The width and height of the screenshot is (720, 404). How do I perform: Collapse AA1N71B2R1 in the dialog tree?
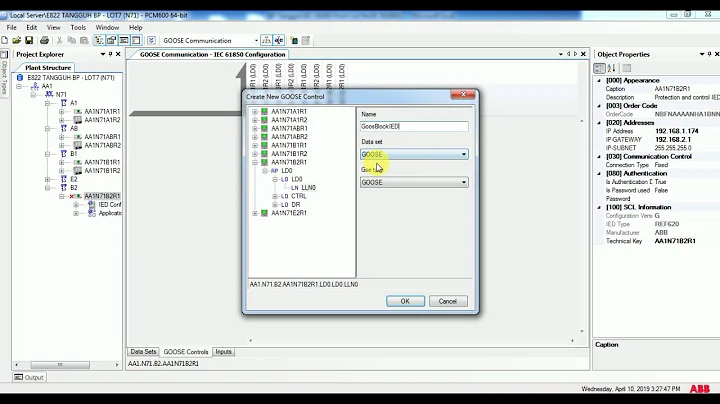[x=255, y=162]
